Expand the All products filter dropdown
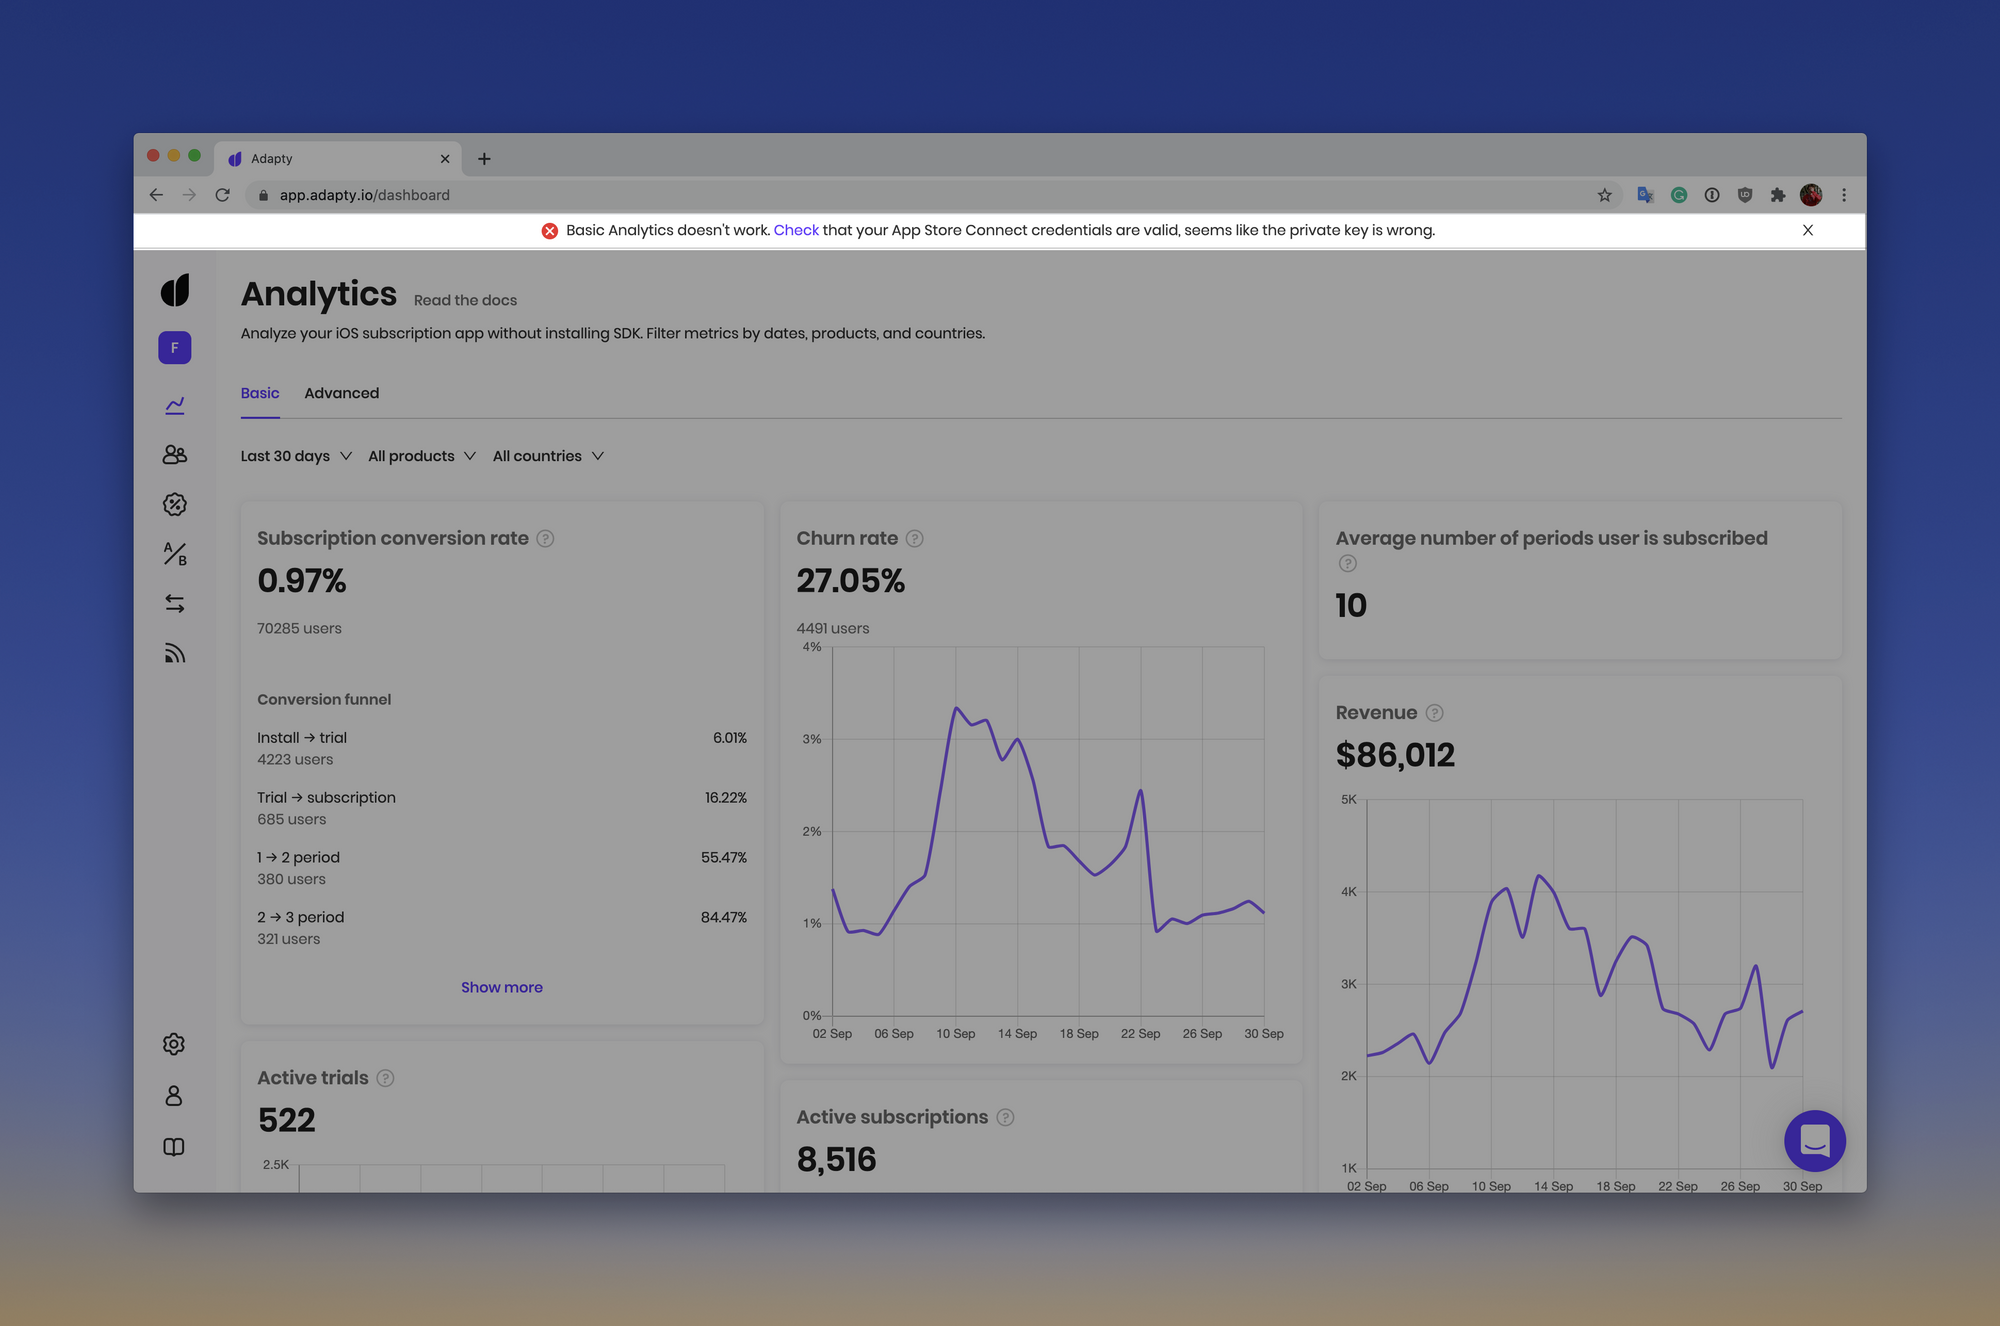Screen dimensions: 2000x1326 [x=420, y=456]
